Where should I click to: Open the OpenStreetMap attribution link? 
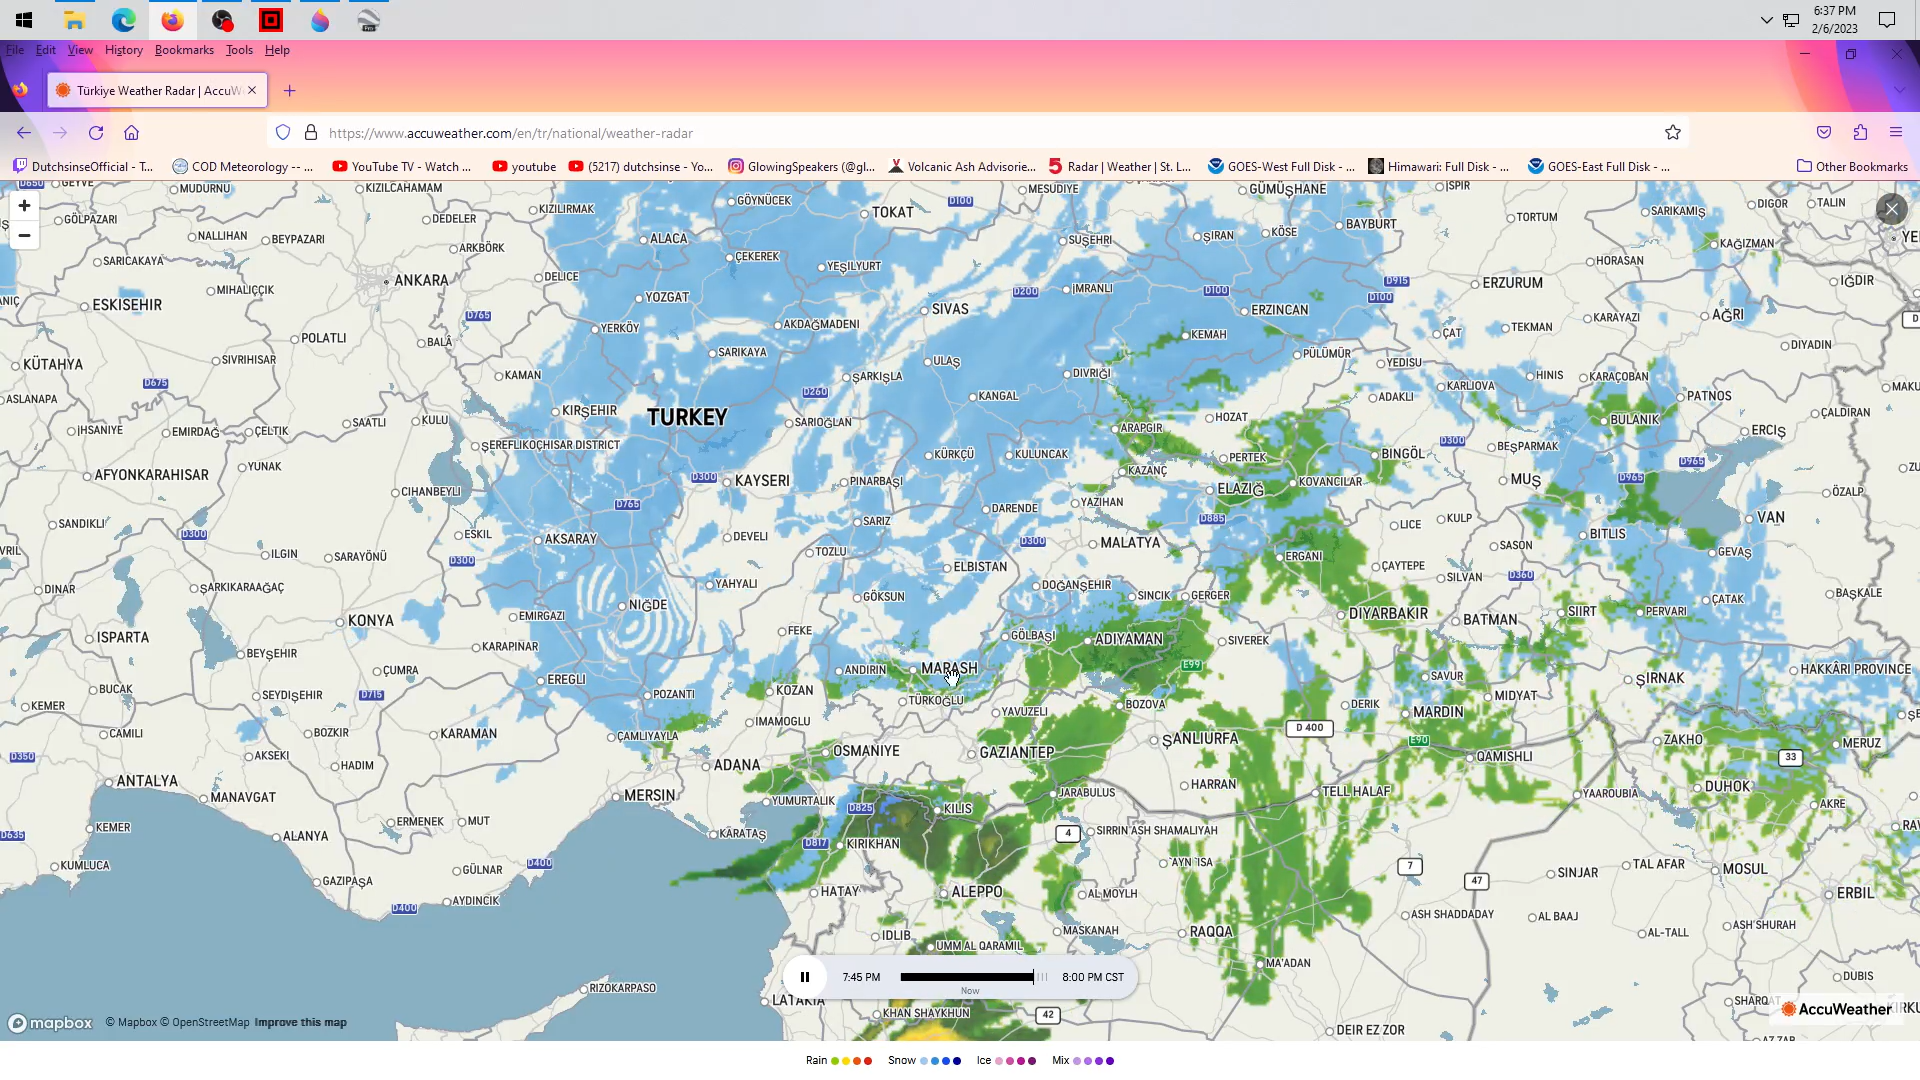205,1023
